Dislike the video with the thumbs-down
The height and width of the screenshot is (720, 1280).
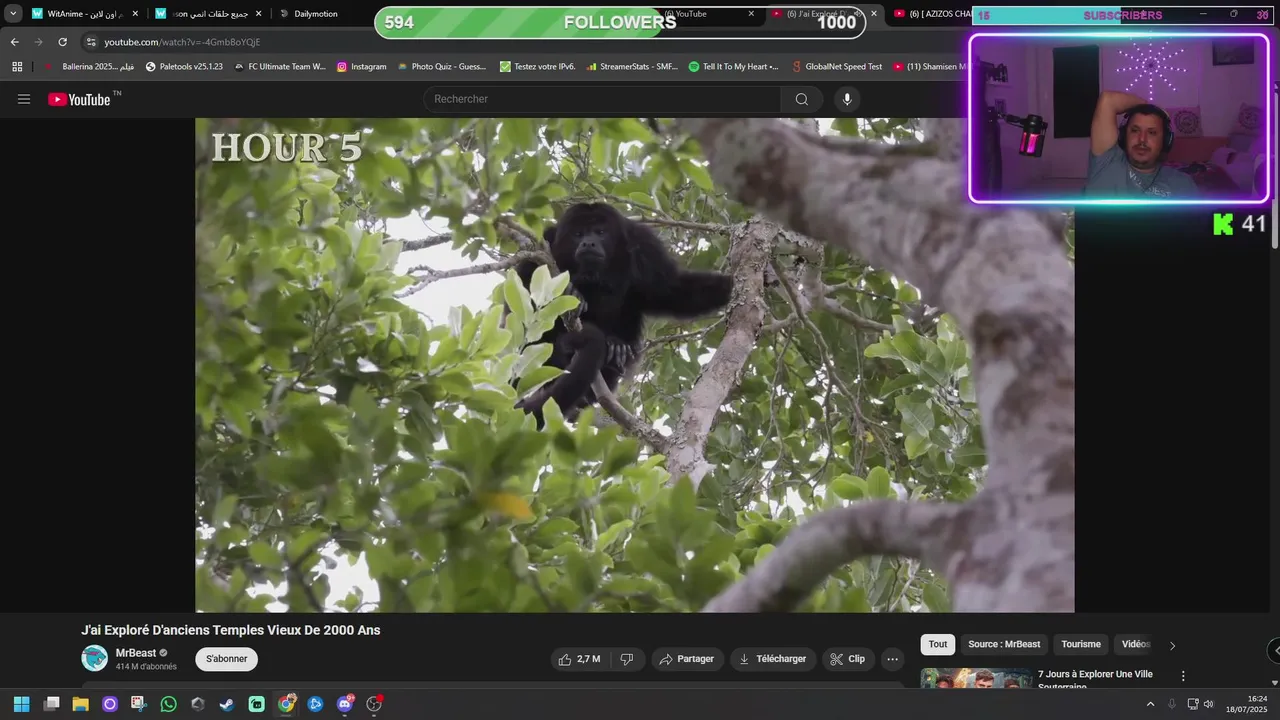(x=627, y=659)
